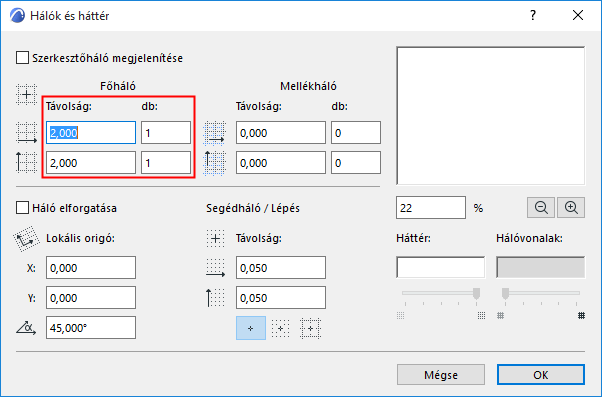
Task: Click Segédháló vertical step icon
Action: click(215, 298)
